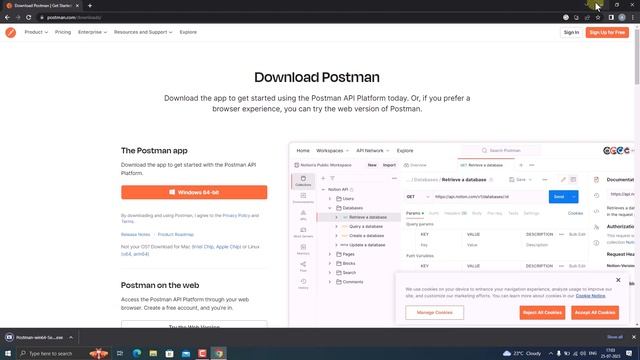
Task: Click the Sign In button
Action: point(571,32)
